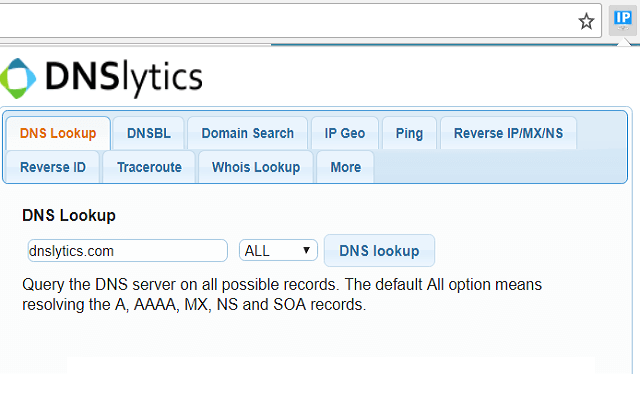Expand the ALL record type dropdown
This screenshot has height=400, width=640.
coord(278,250)
